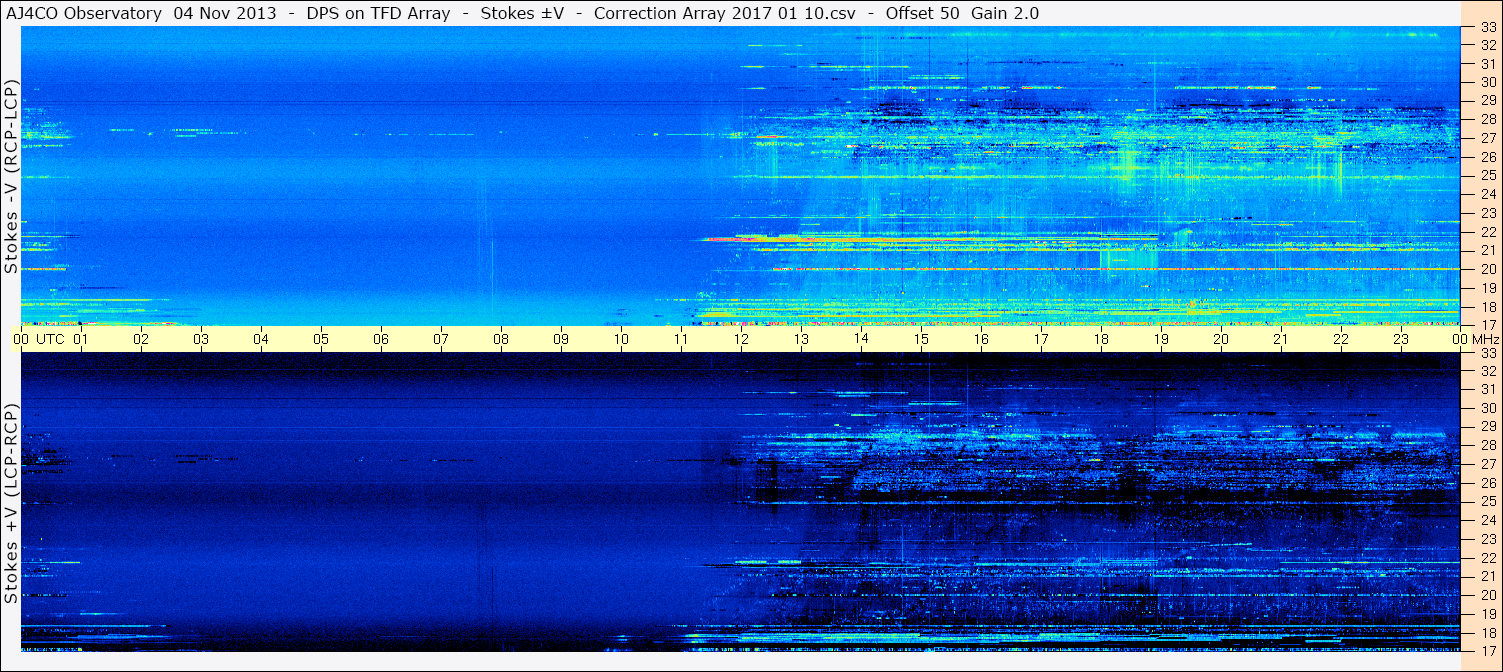Screen dimensions: 1503x672
Task: Click 18 MHz label of Stokes -V panel
Action: (x=1488, y=306)
